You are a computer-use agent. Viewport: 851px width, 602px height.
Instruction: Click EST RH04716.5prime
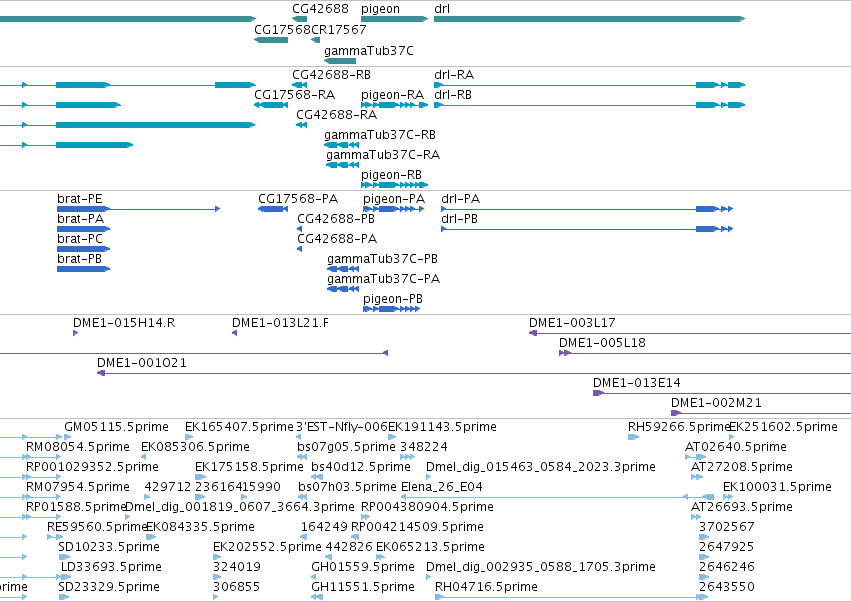[486, 588]
